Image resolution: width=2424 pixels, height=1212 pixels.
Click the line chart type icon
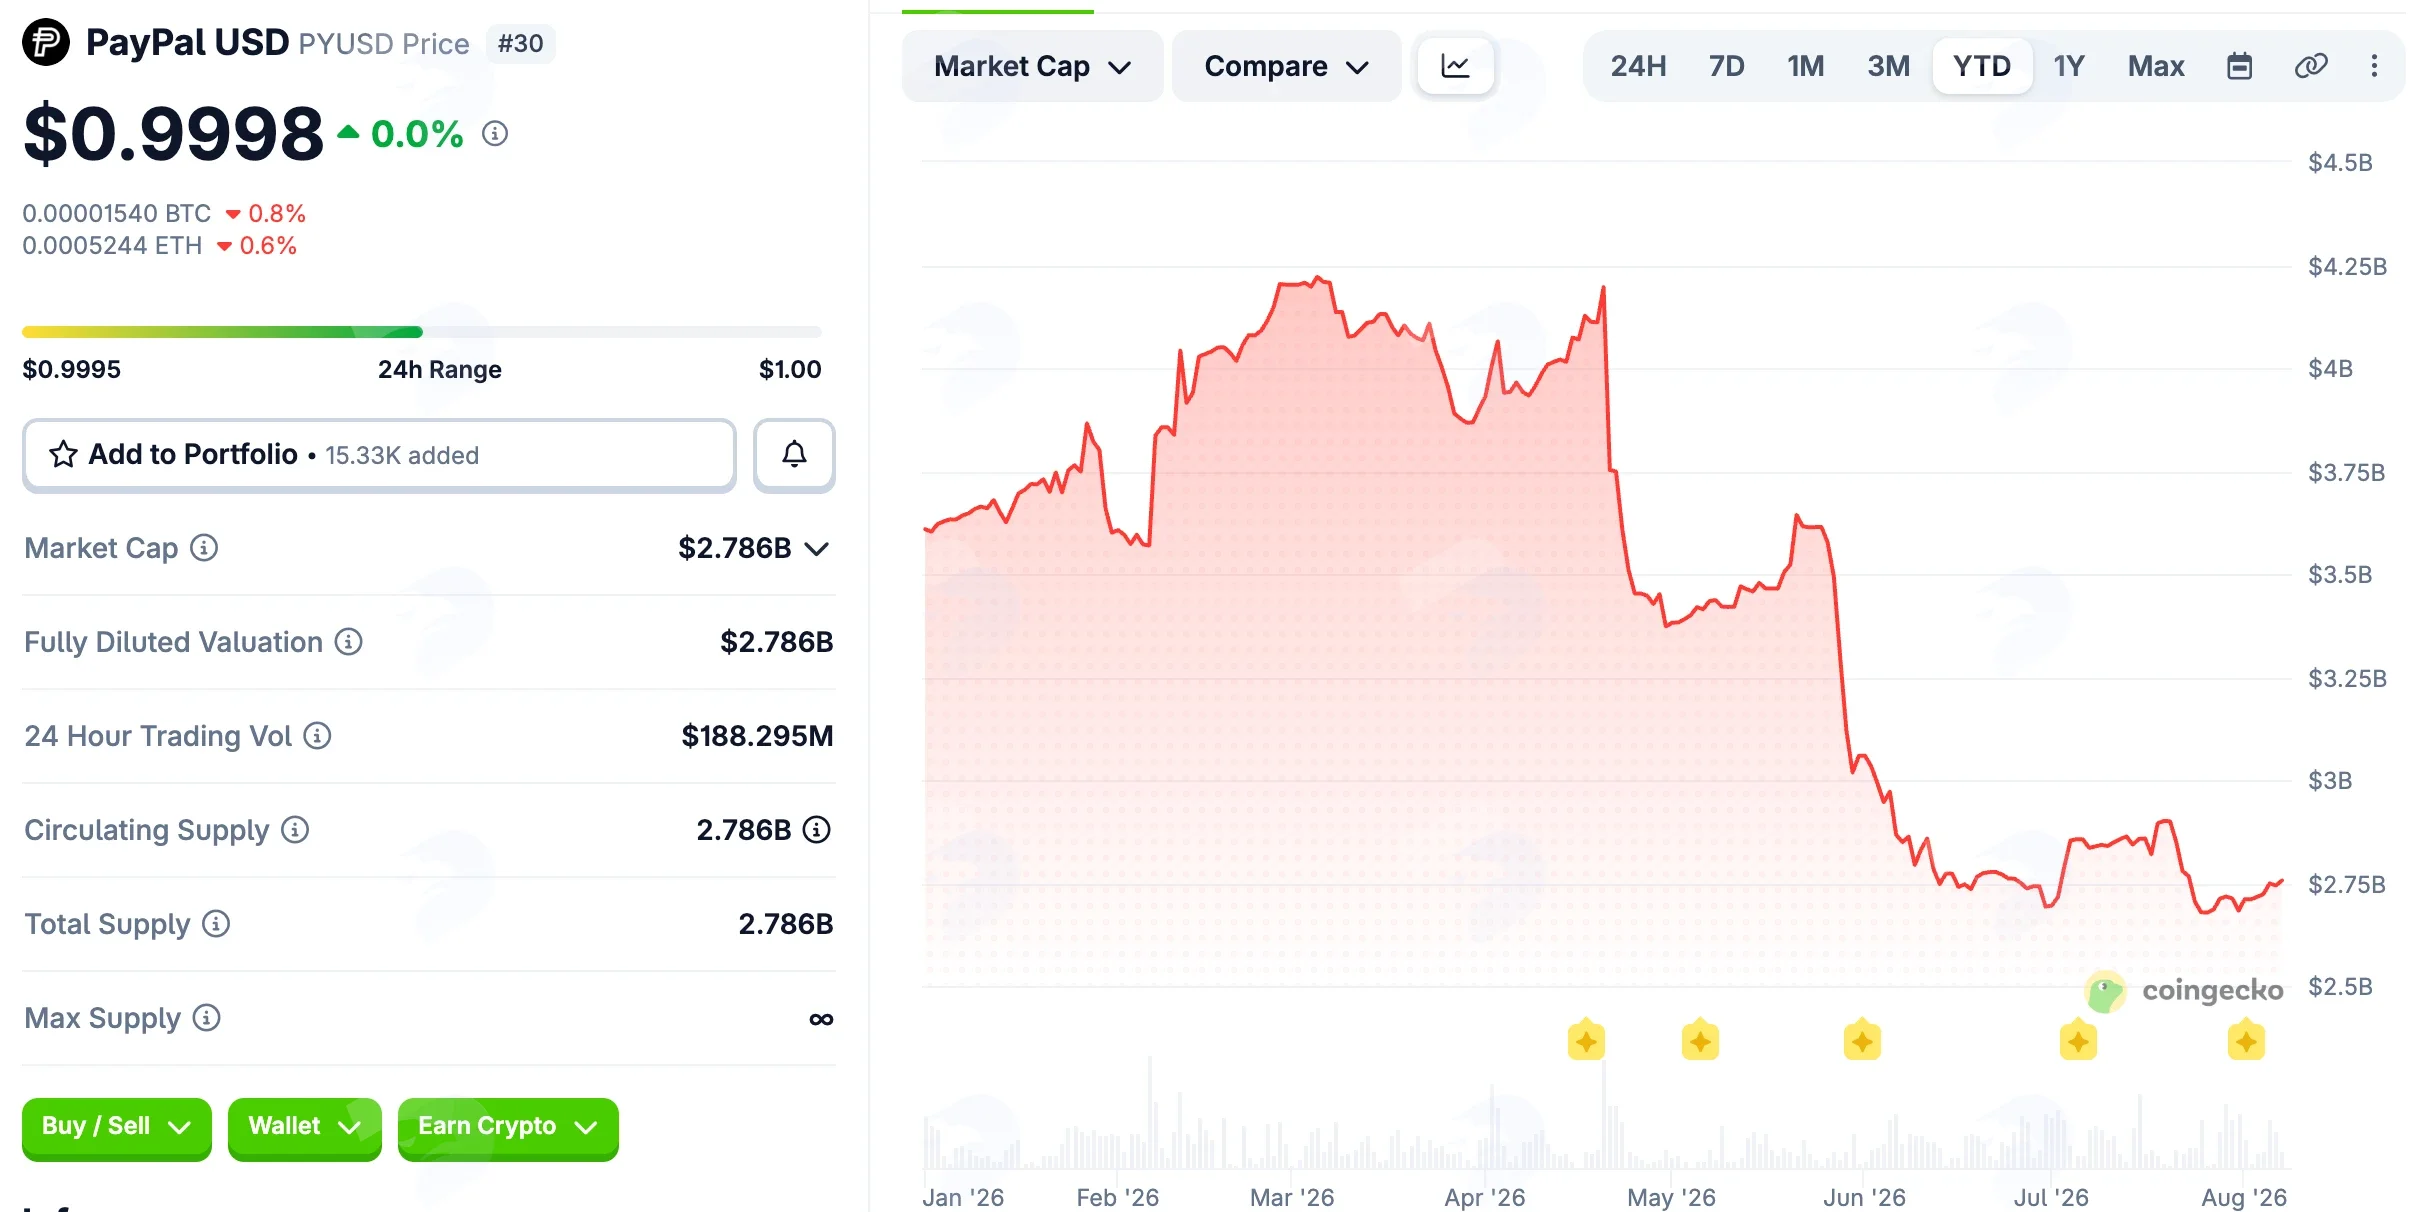(x=1455, y=66)
